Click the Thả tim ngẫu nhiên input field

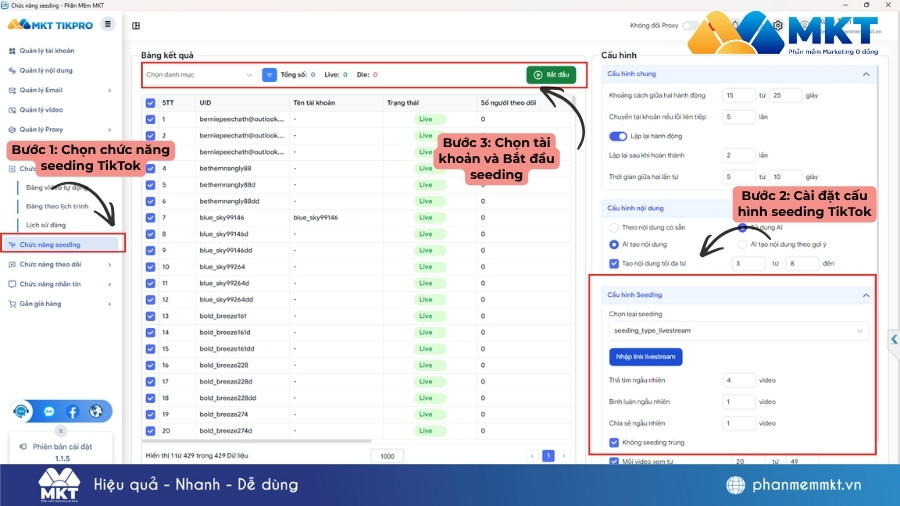[x=739, y=380]
